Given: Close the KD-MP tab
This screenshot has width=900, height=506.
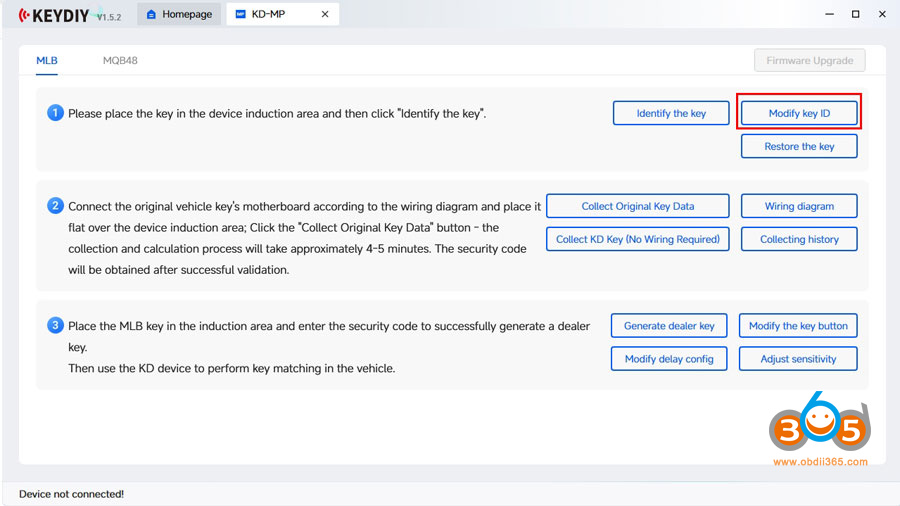Looking at the screenshot, I should pyautogui.click(x=323, y=15).
